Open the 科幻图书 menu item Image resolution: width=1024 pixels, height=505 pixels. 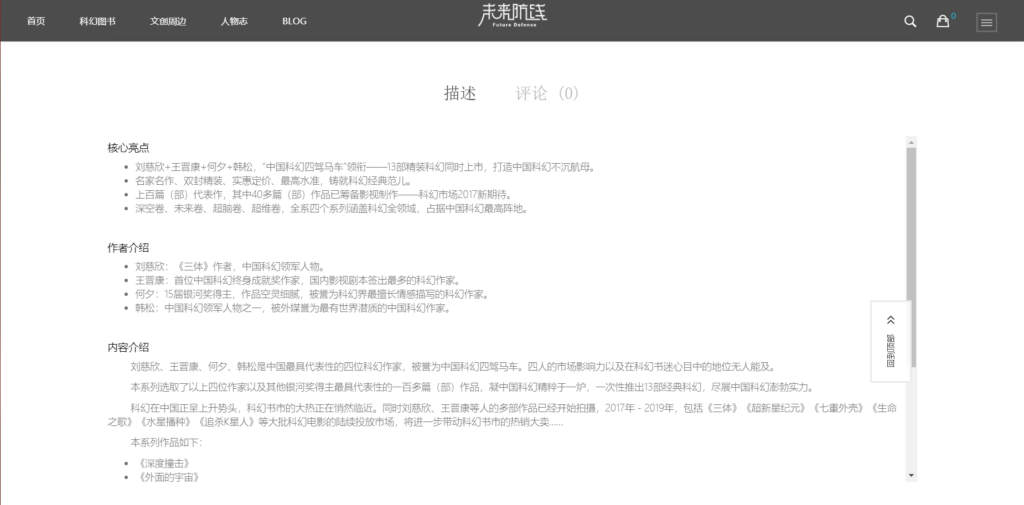(97, 21)
